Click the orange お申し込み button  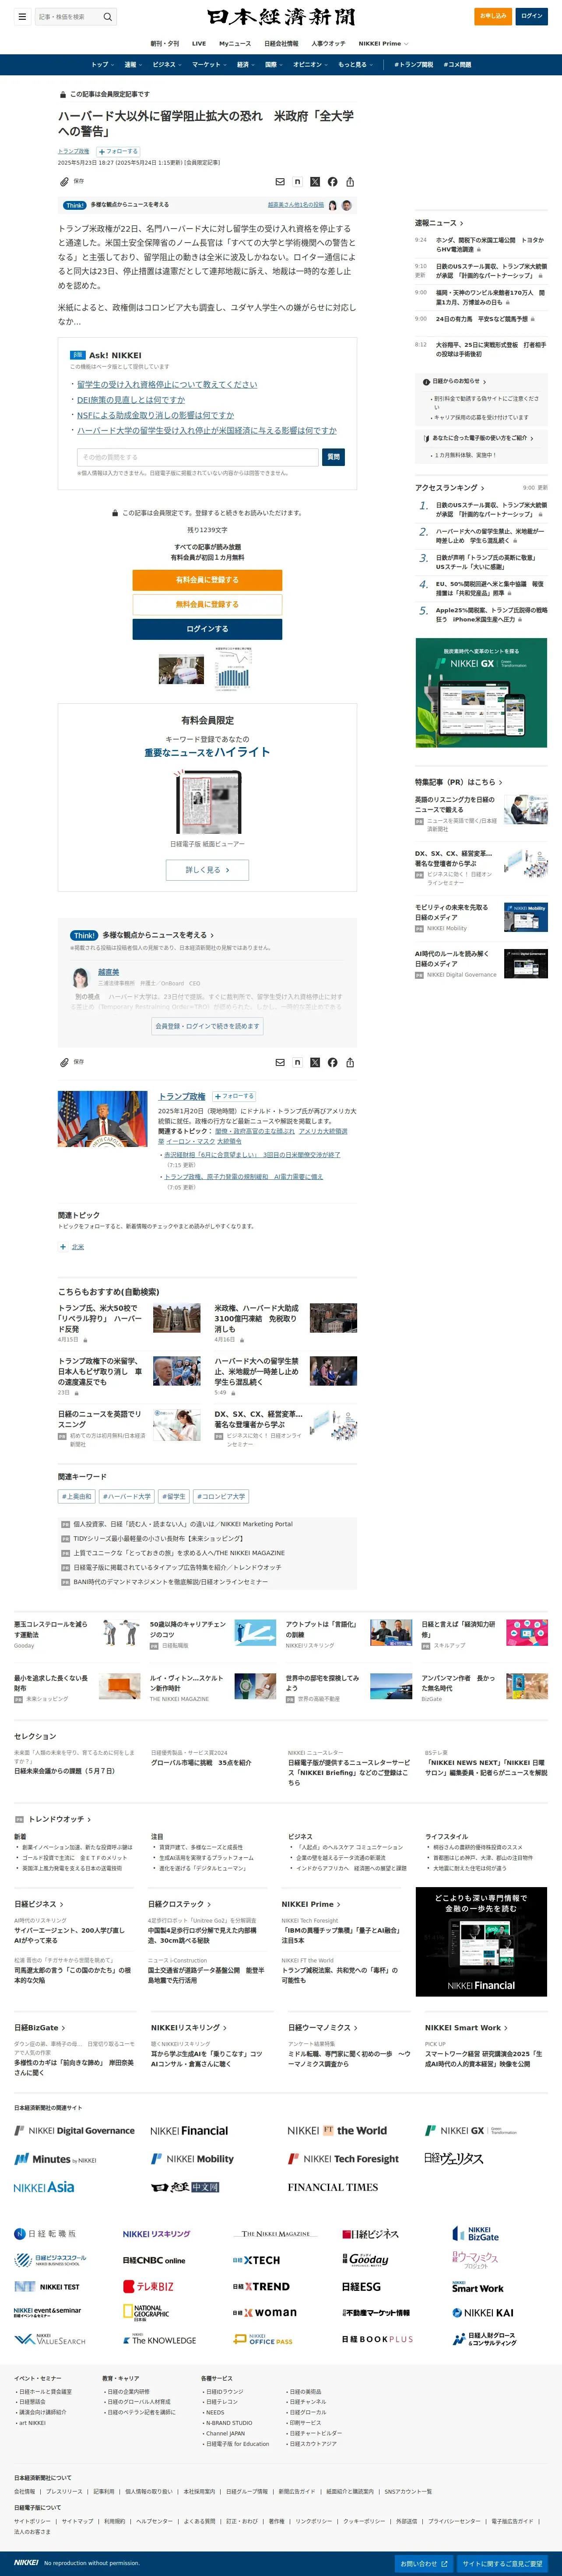493,16
